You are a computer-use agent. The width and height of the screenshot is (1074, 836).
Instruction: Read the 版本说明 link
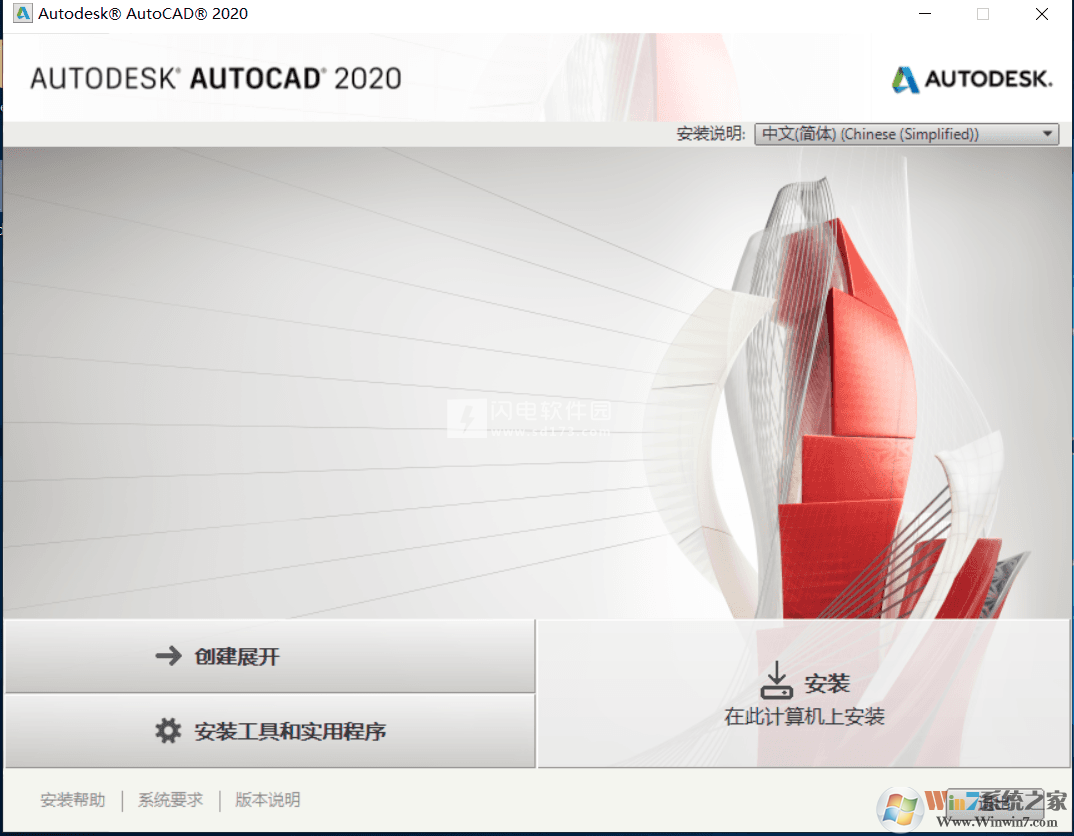[266, 799]
